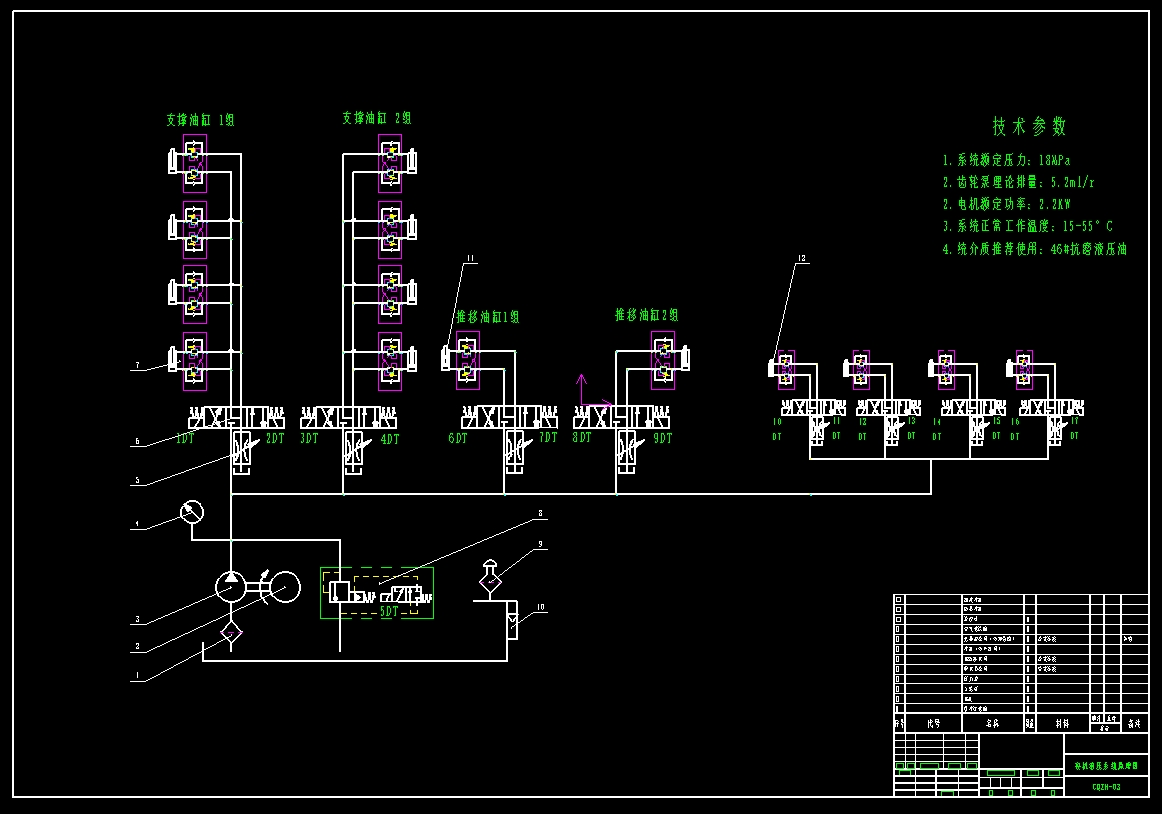Click the 6DT solenoid label

pos(458,438)
